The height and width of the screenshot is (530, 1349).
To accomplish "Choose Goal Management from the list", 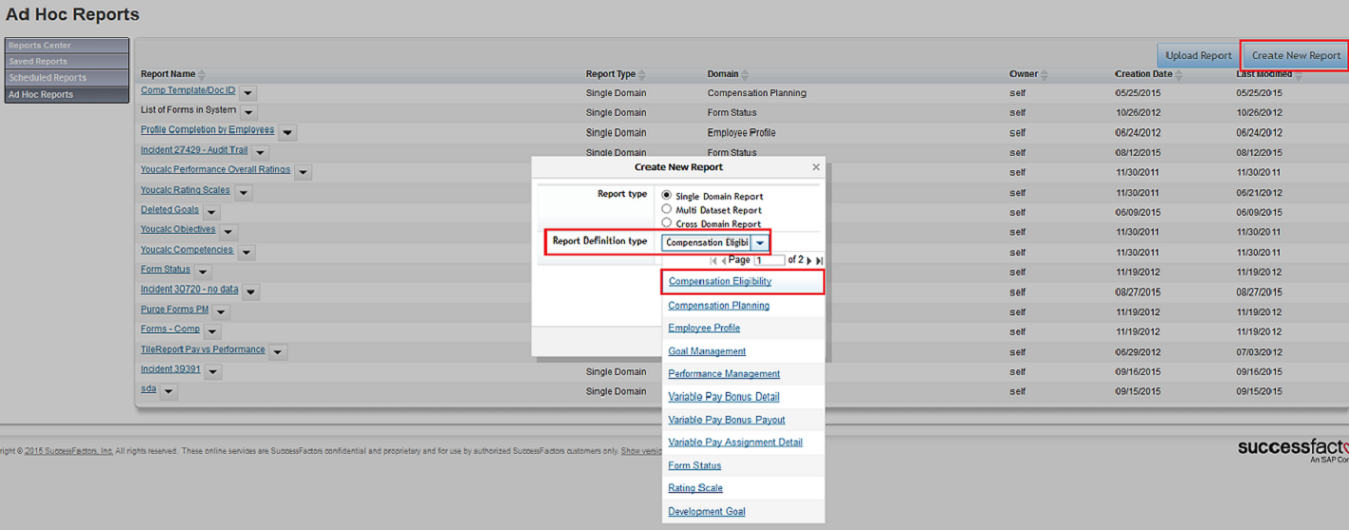I will click(x=707, y=351).
